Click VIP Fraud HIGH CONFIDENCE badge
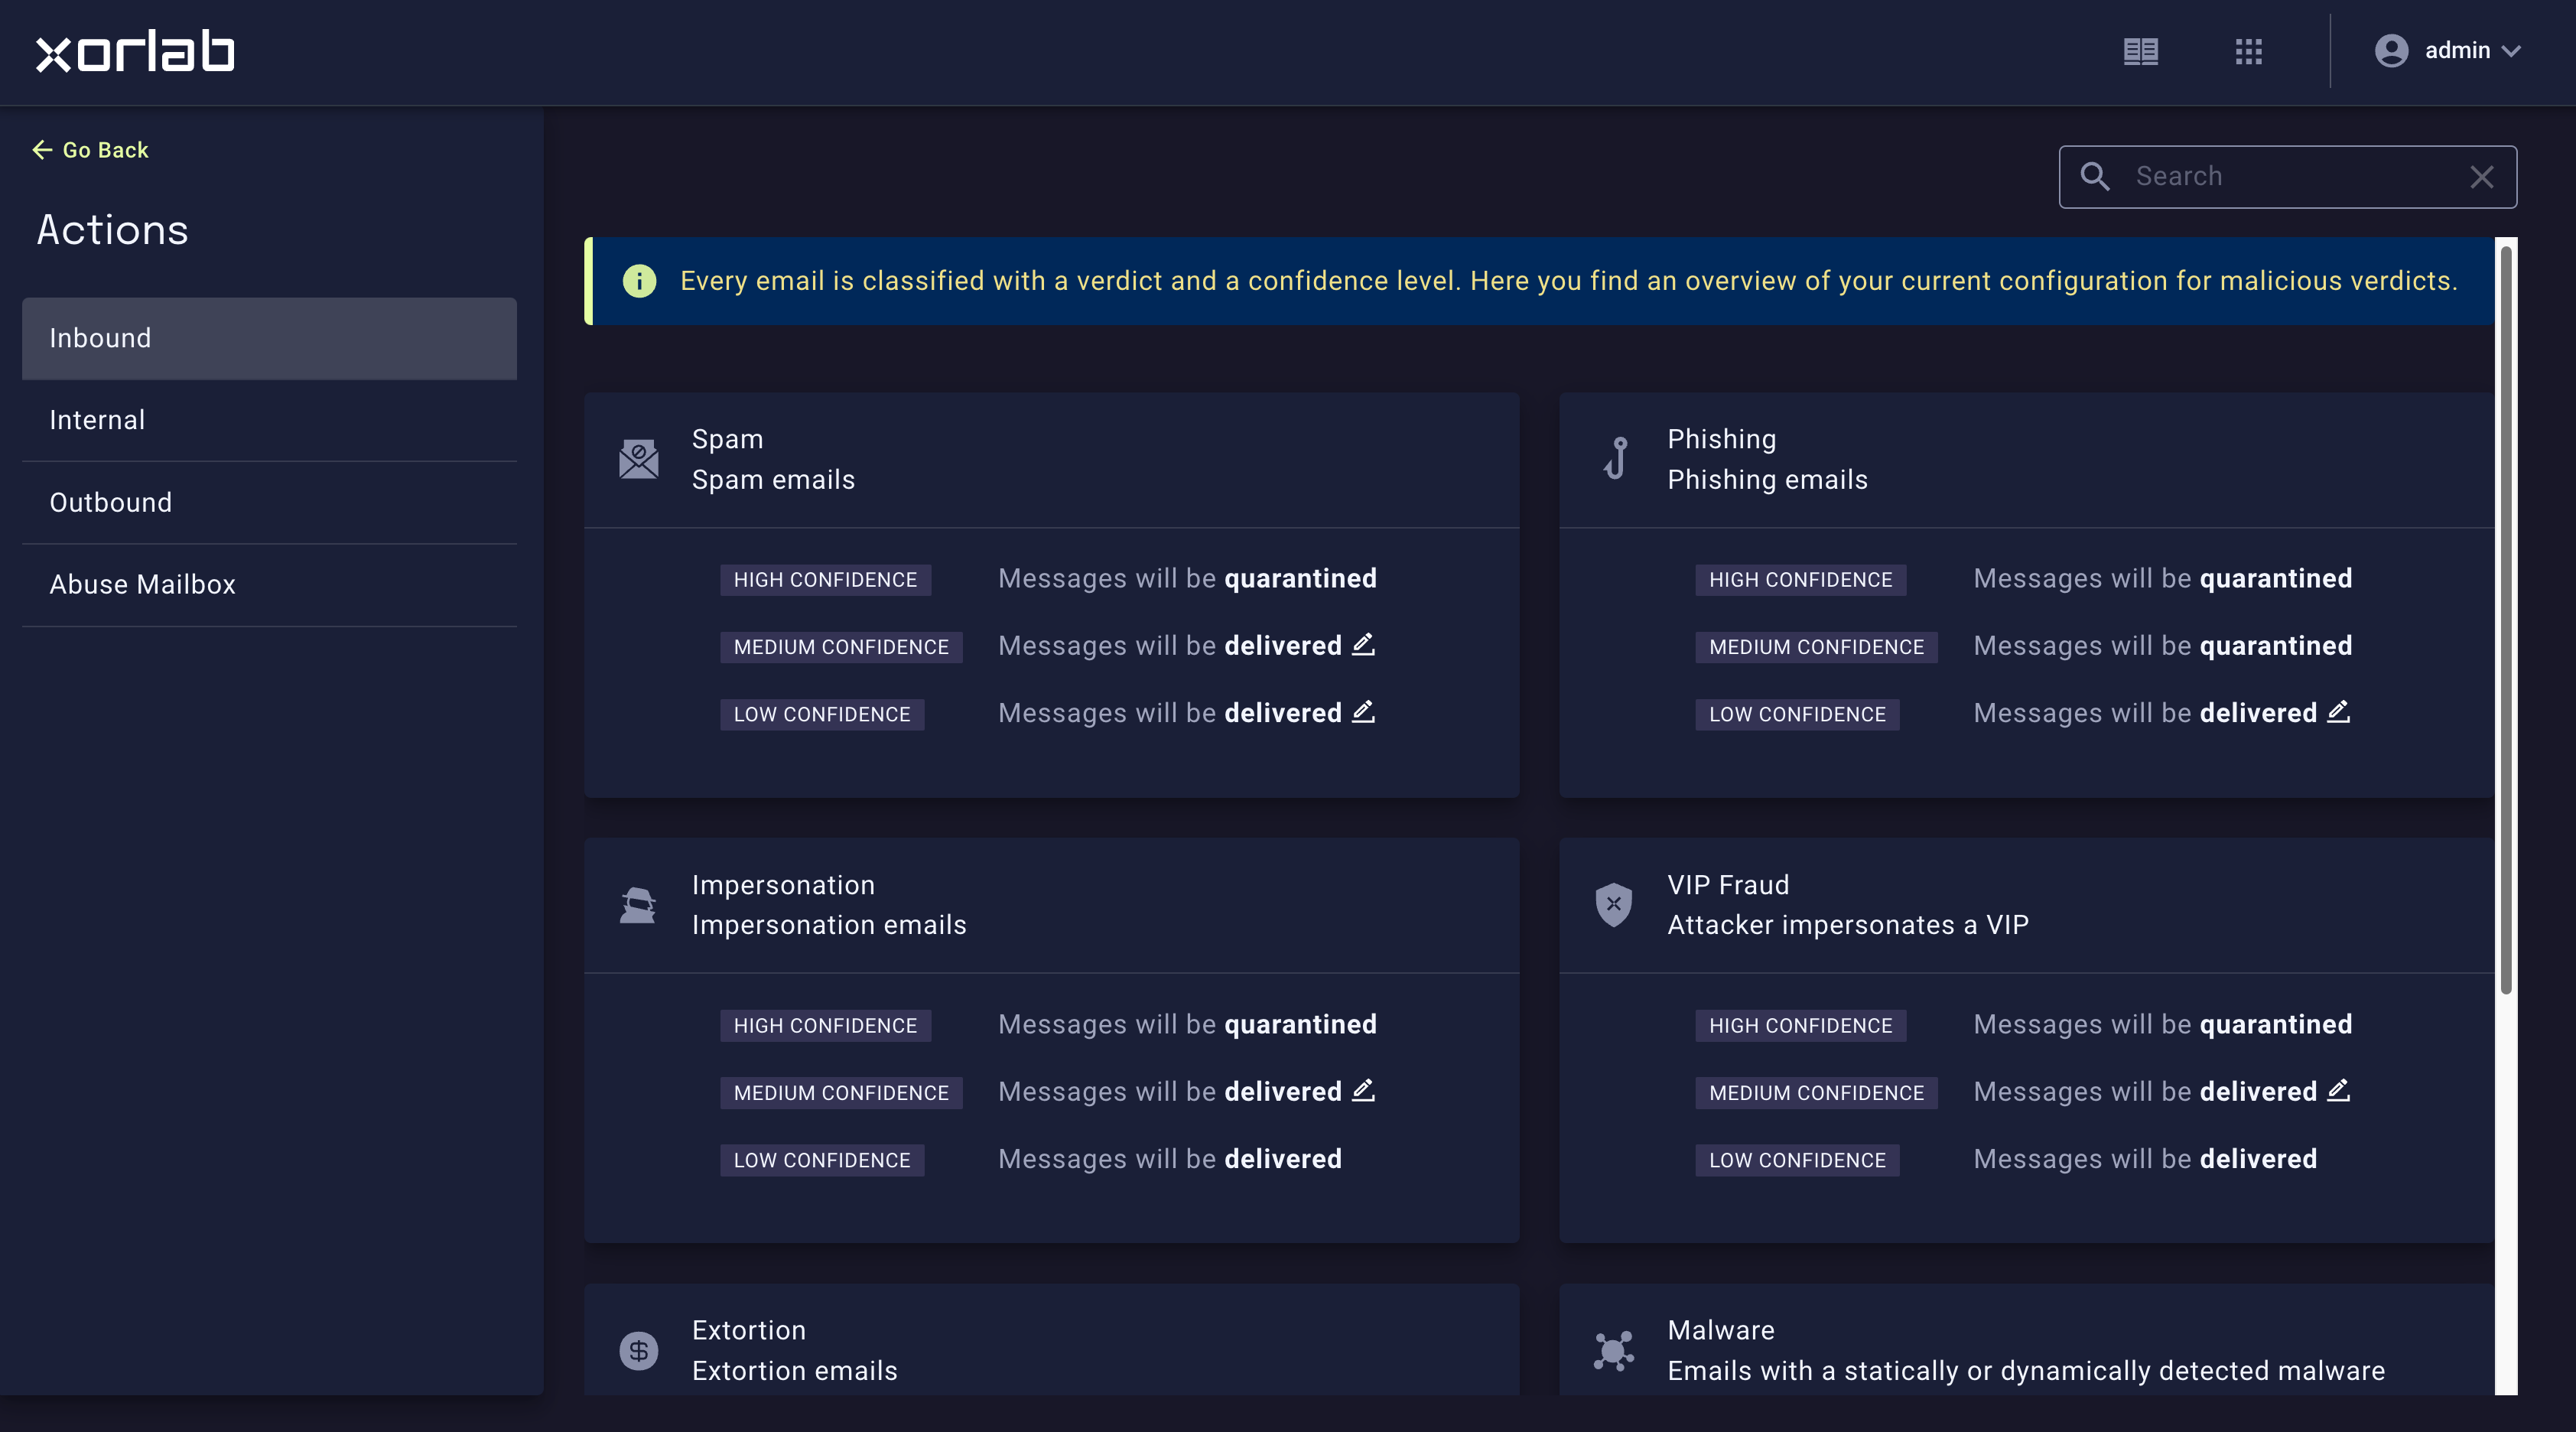The width and height of the screenshot is (2576, 1432). 1800,1025
